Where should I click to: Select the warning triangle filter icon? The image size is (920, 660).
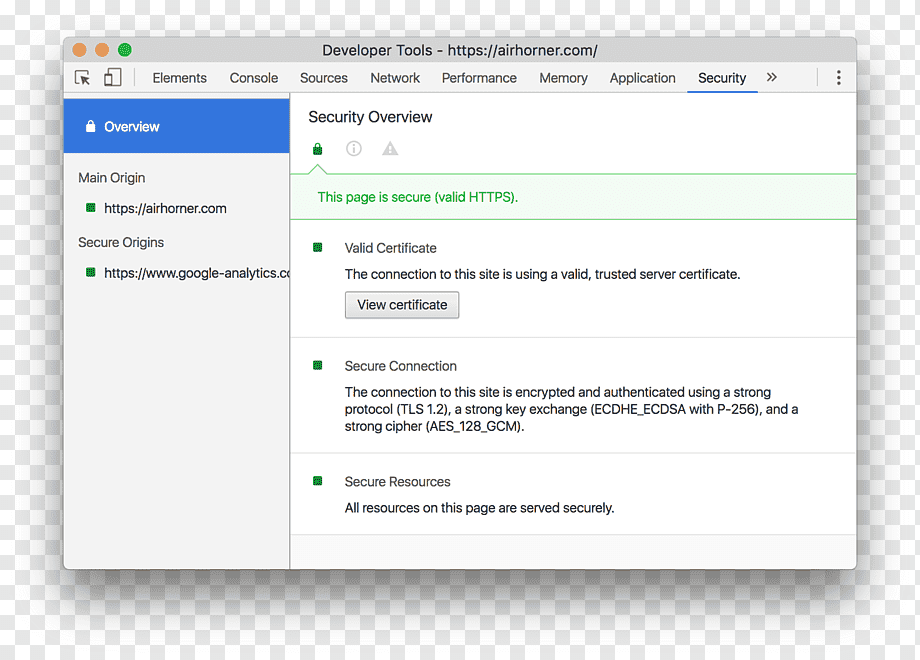tap(390, 148)
